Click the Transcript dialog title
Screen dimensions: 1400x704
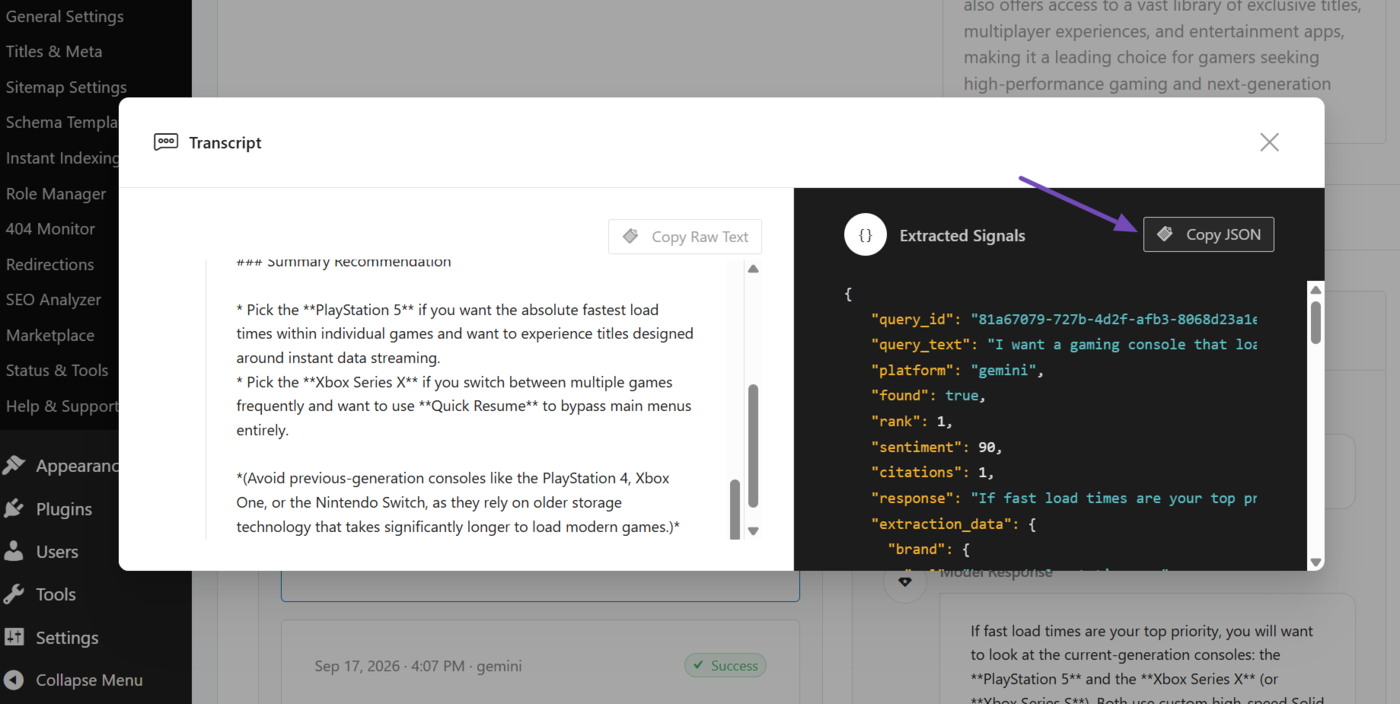225,143
